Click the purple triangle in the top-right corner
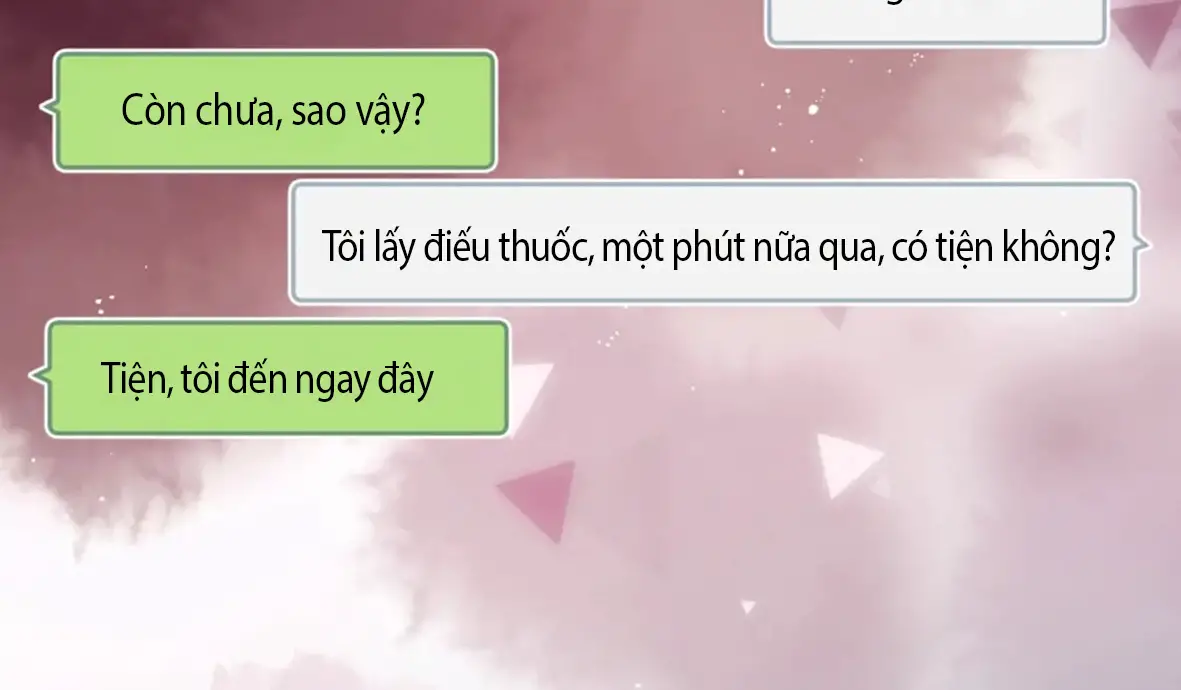Image resolution: width=1181 pixels, height=690 pixels. [x=1145, y=30]
